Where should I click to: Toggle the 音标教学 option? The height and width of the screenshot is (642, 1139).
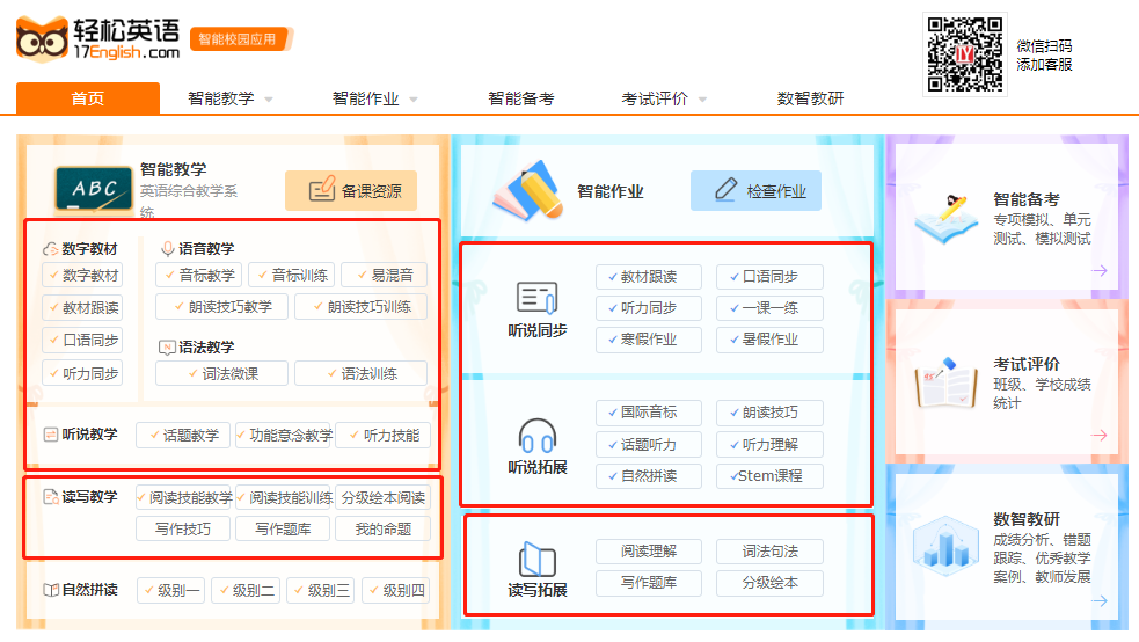coord(198,275)
